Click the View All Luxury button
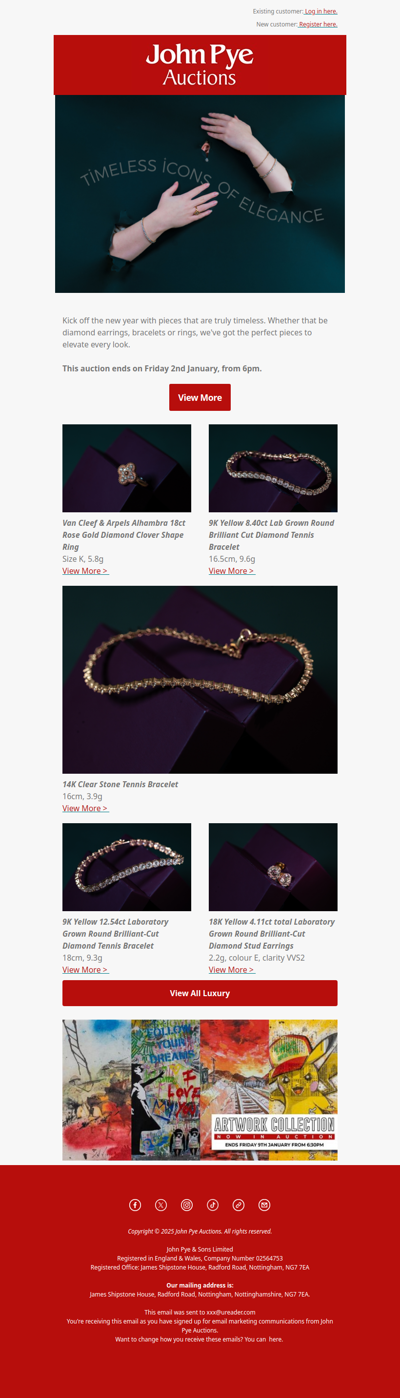Viewport: 400px width, 1398px height. pos(200,993)
